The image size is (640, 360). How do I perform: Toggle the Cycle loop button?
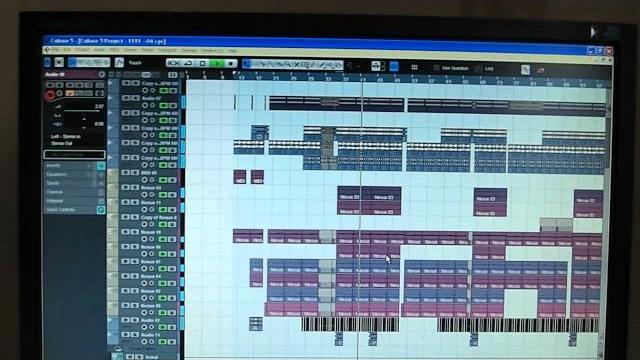(x=188, y=63)
